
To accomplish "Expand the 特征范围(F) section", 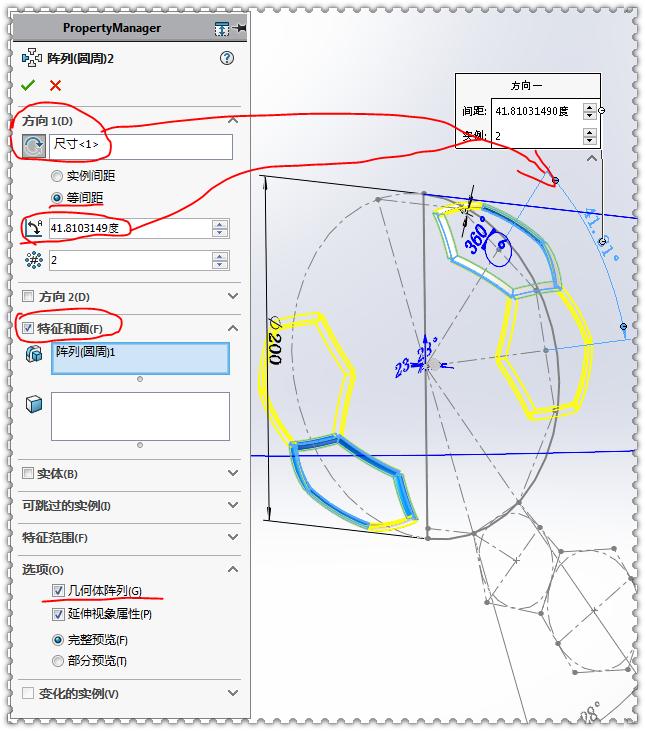I will click(x=233, y=537).
